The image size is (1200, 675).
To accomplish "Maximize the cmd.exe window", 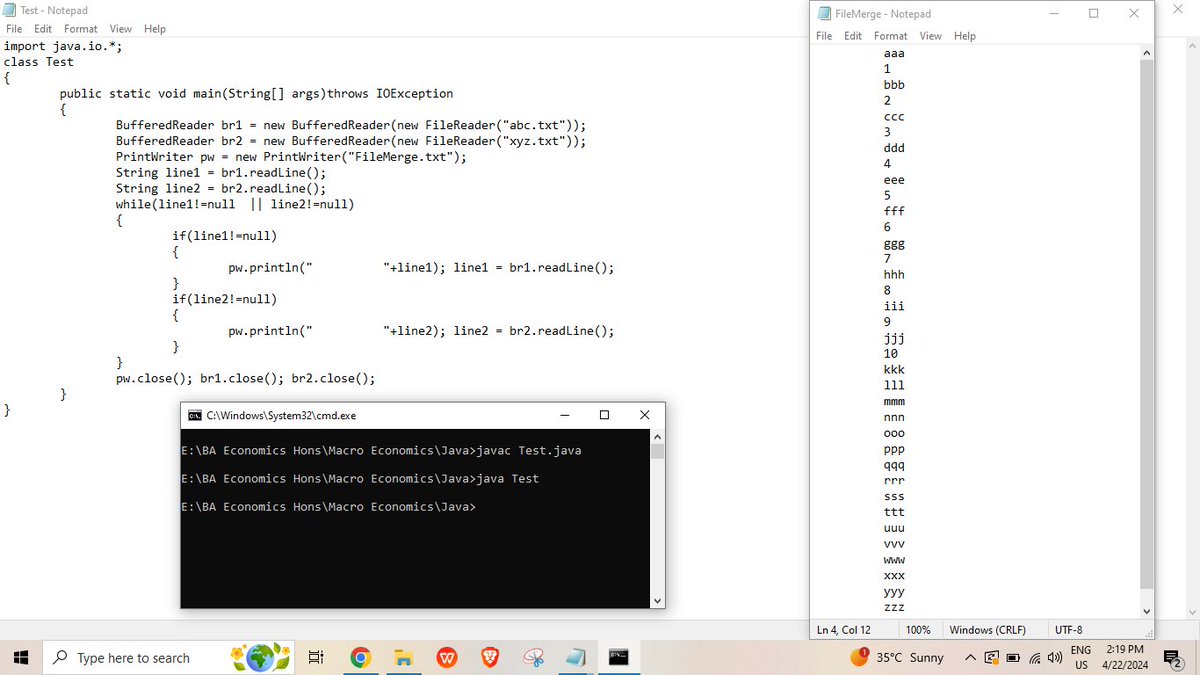I will pyautogui.click(x=604, y=415).
